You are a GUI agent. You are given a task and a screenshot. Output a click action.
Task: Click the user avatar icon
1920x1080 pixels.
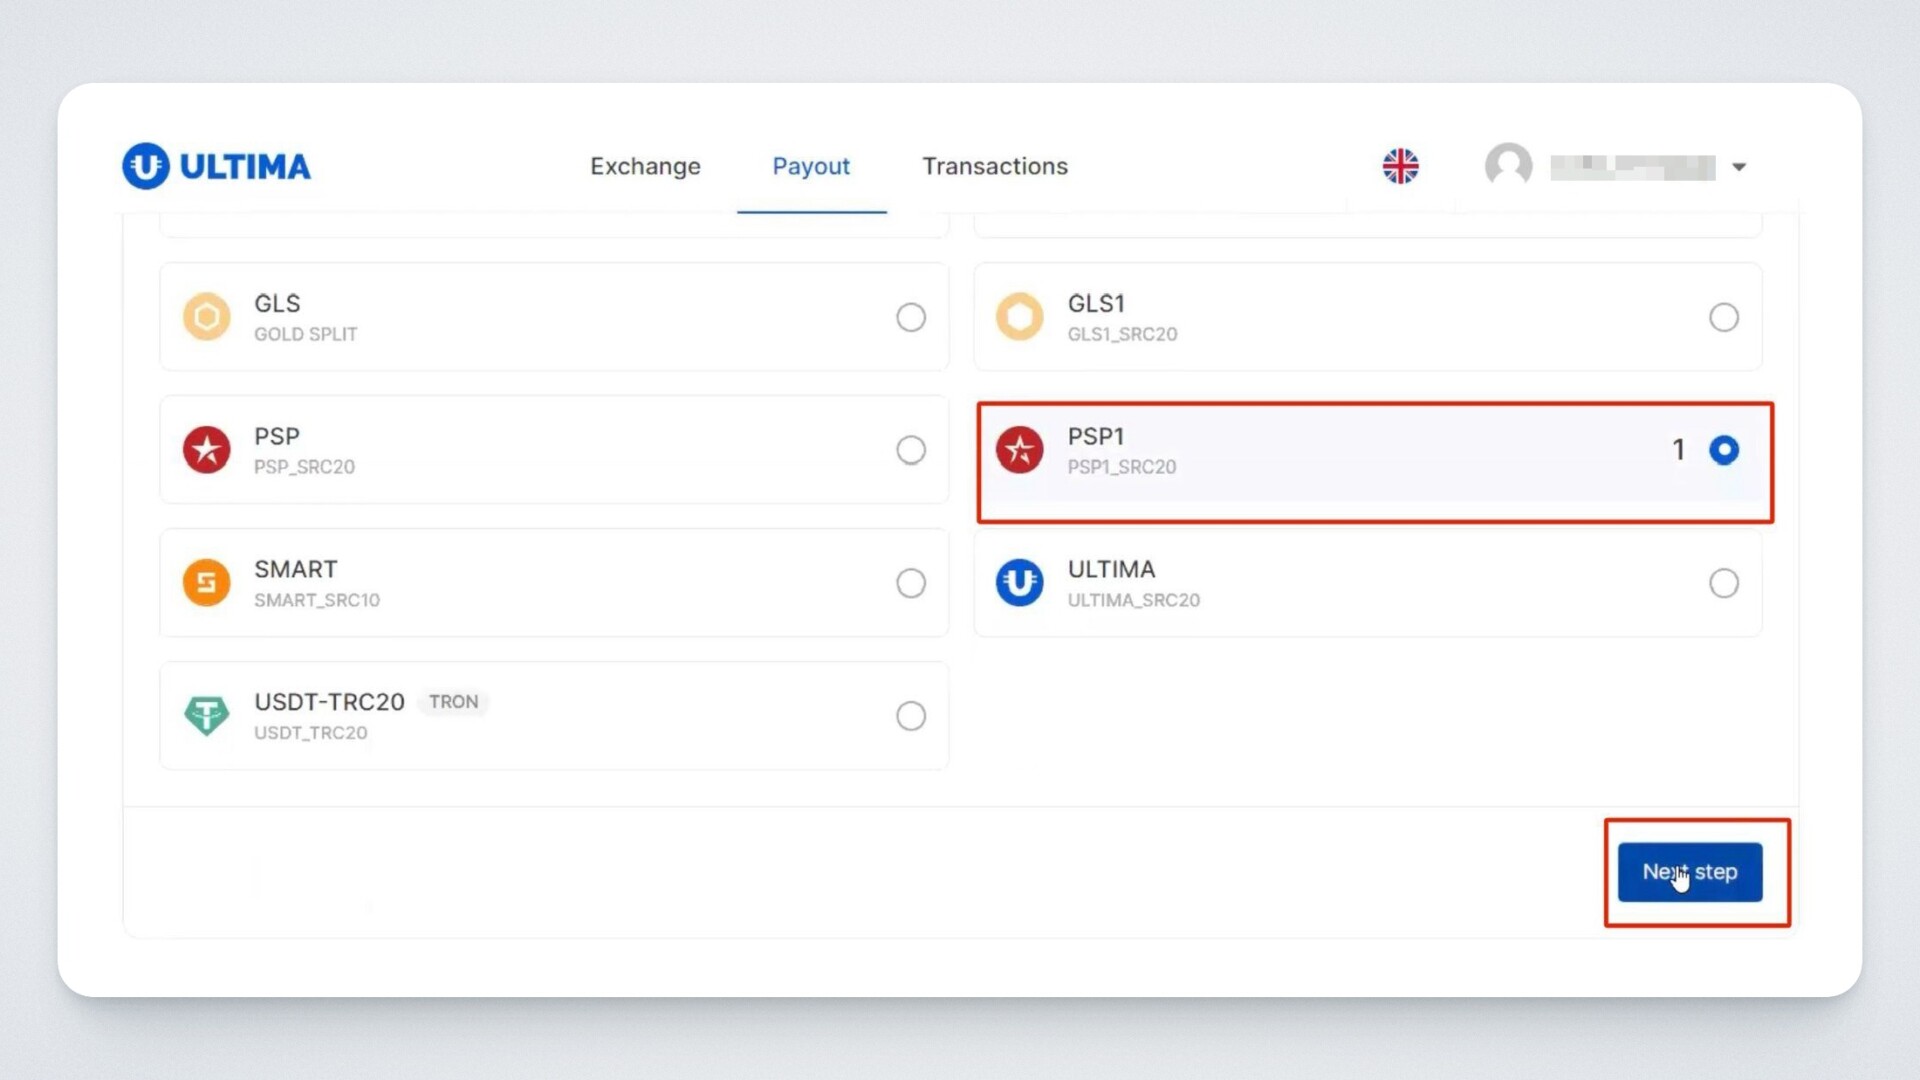(x=1508, y=165)
